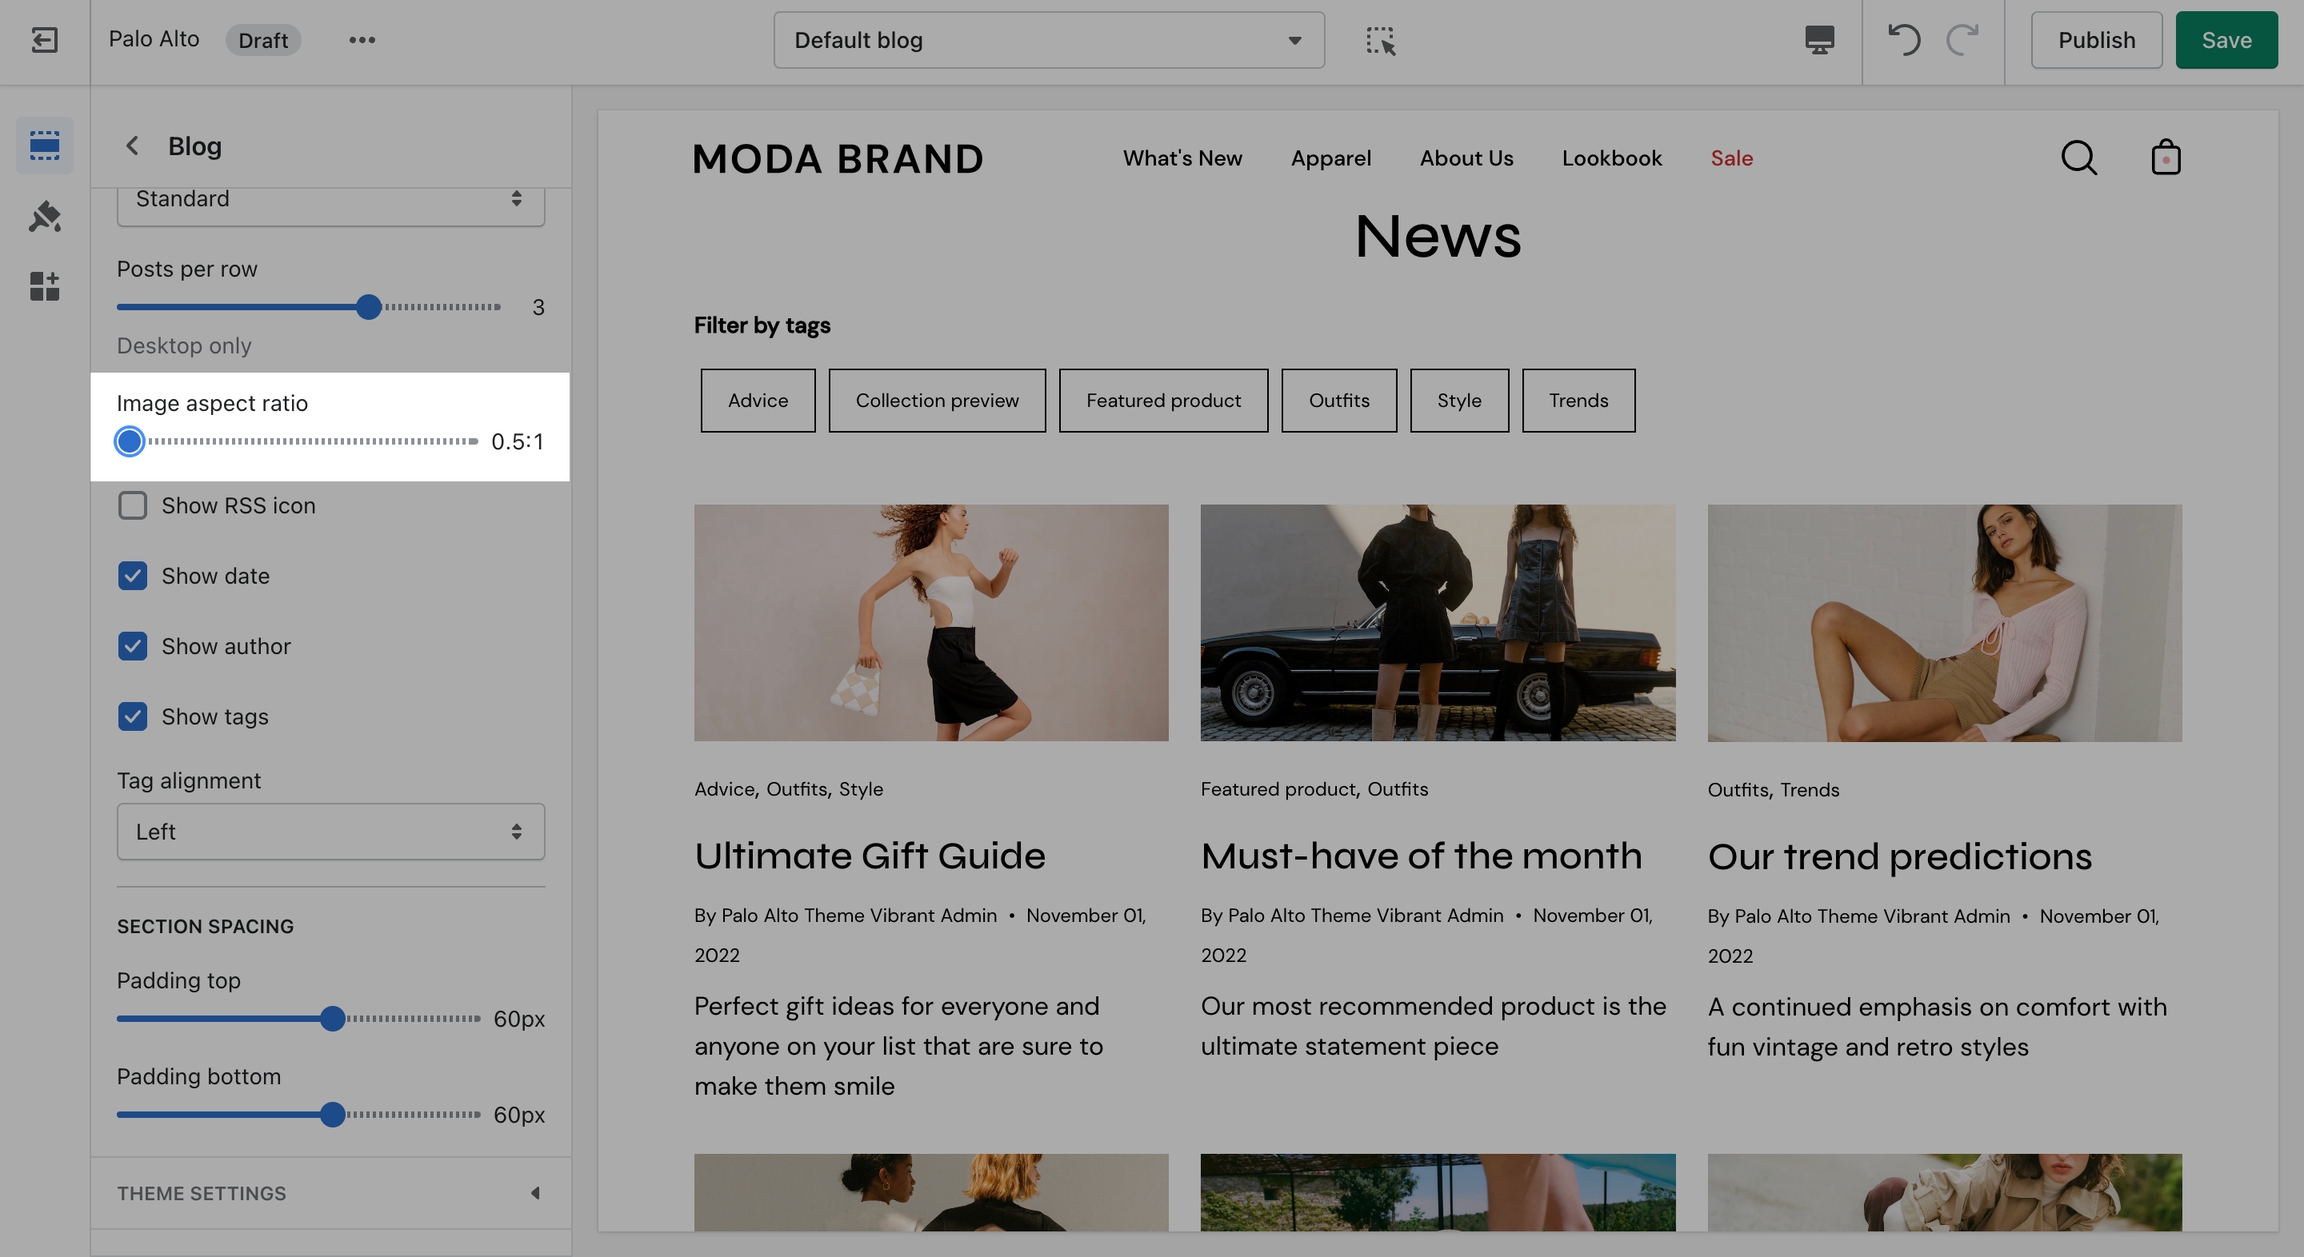Open the Lookbook menu item

coord(1611,158)
